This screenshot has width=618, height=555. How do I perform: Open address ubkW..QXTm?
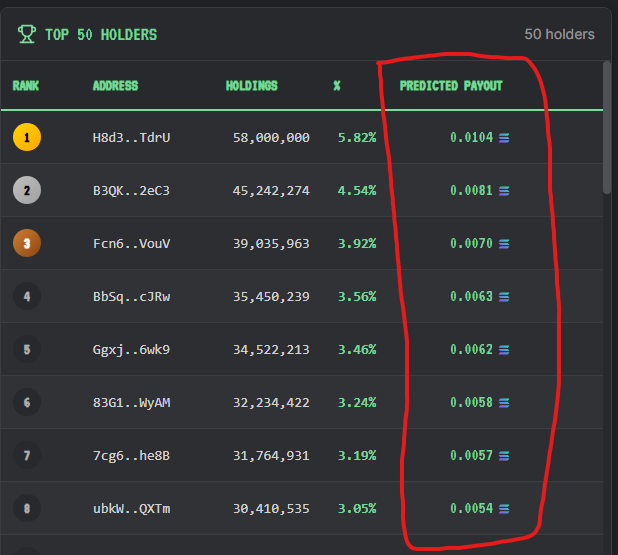click(x=131, y=508)
